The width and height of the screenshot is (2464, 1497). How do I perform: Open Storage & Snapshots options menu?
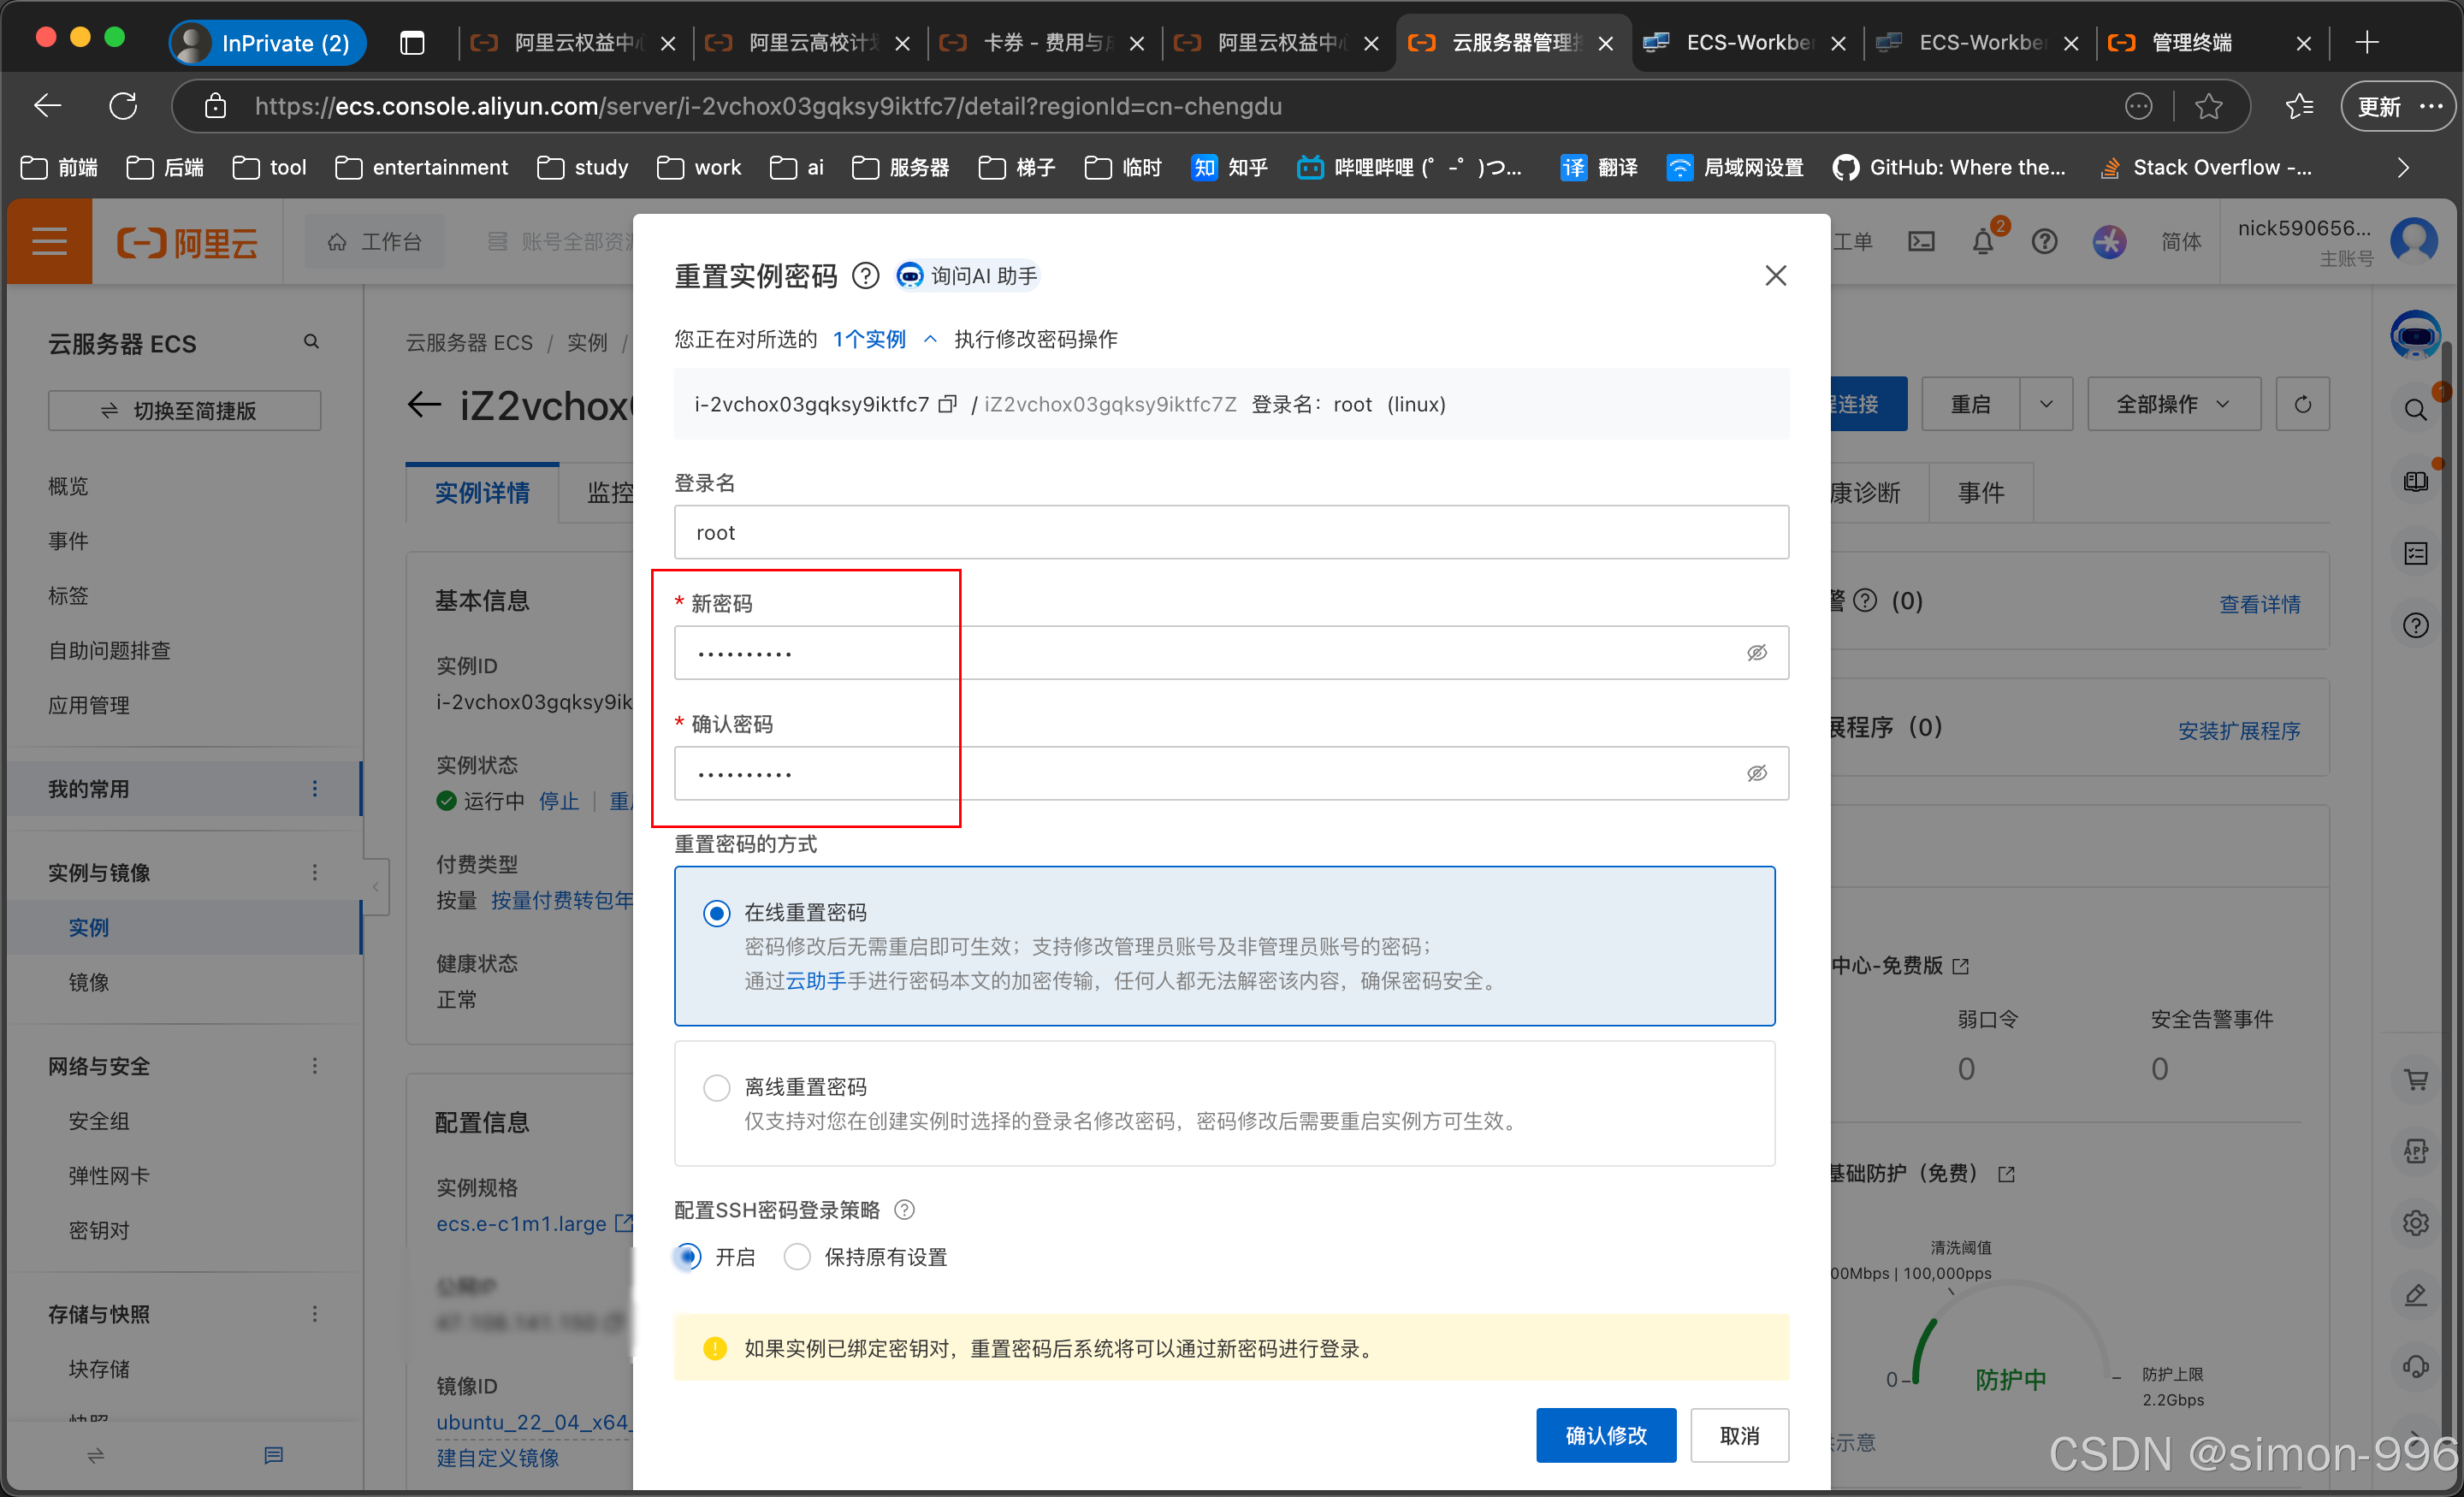click(315, 1314)
